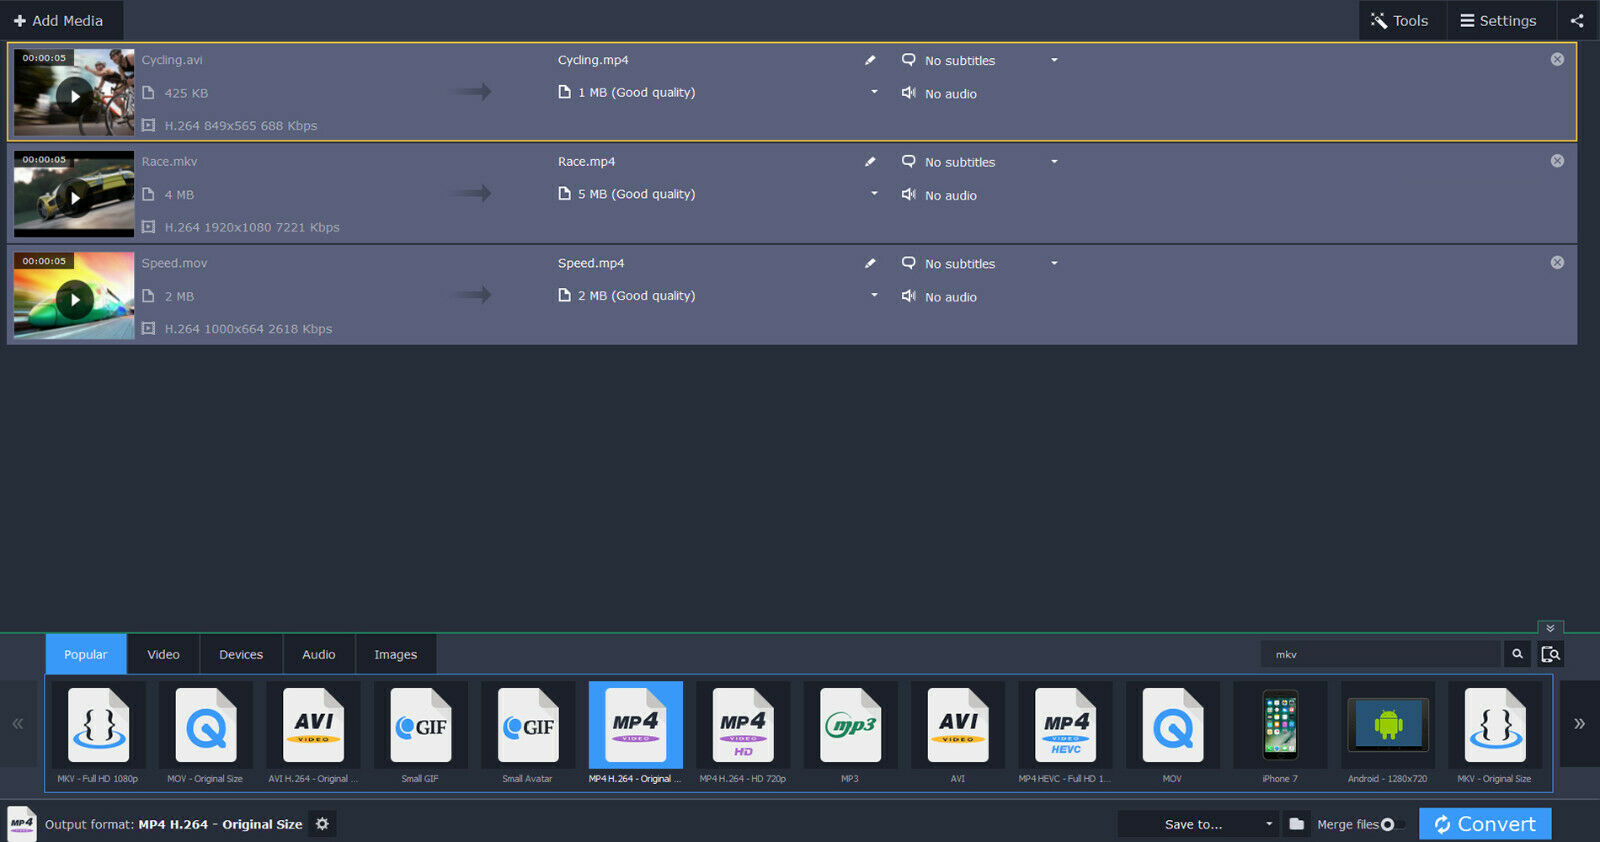Expand quality dropdown for 2 MB Speed output

coord(874,295)
